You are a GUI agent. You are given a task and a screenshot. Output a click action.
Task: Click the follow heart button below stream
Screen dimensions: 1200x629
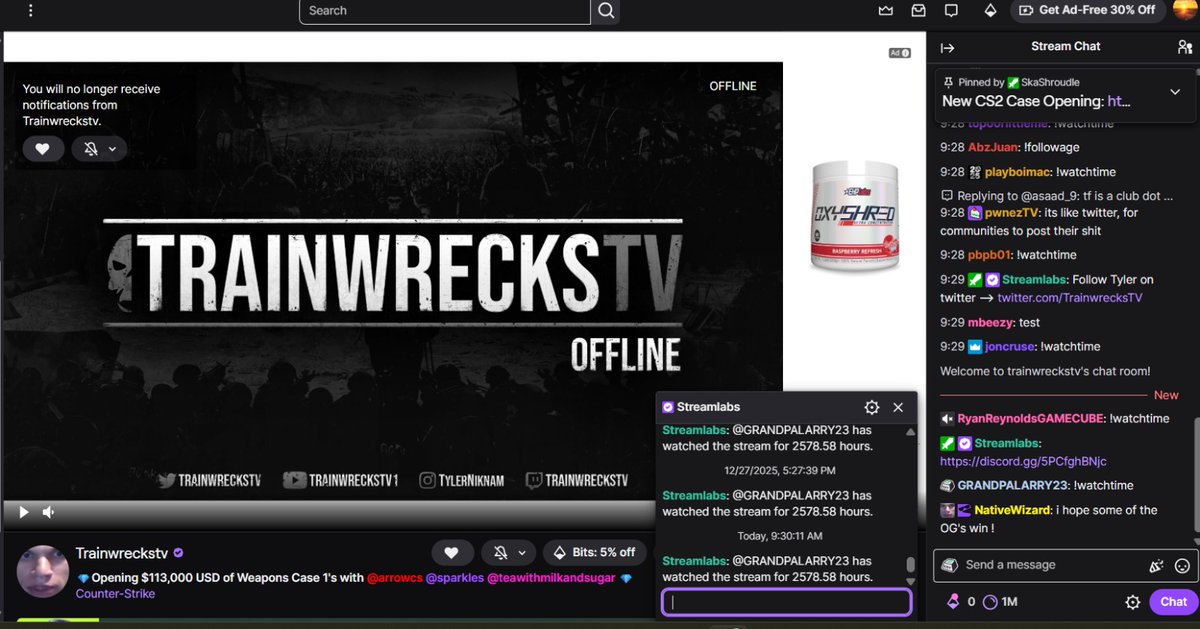tap(452, 552)
